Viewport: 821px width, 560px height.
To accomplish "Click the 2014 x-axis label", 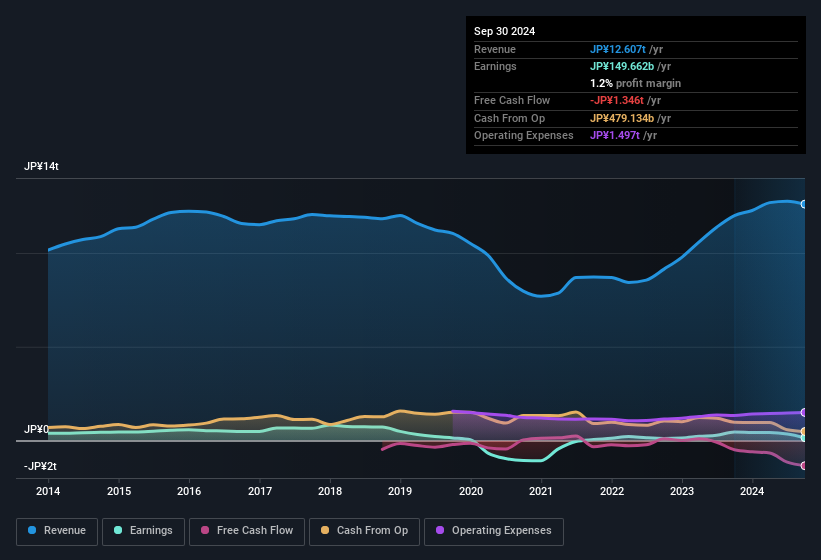I will tap(48, 491).
